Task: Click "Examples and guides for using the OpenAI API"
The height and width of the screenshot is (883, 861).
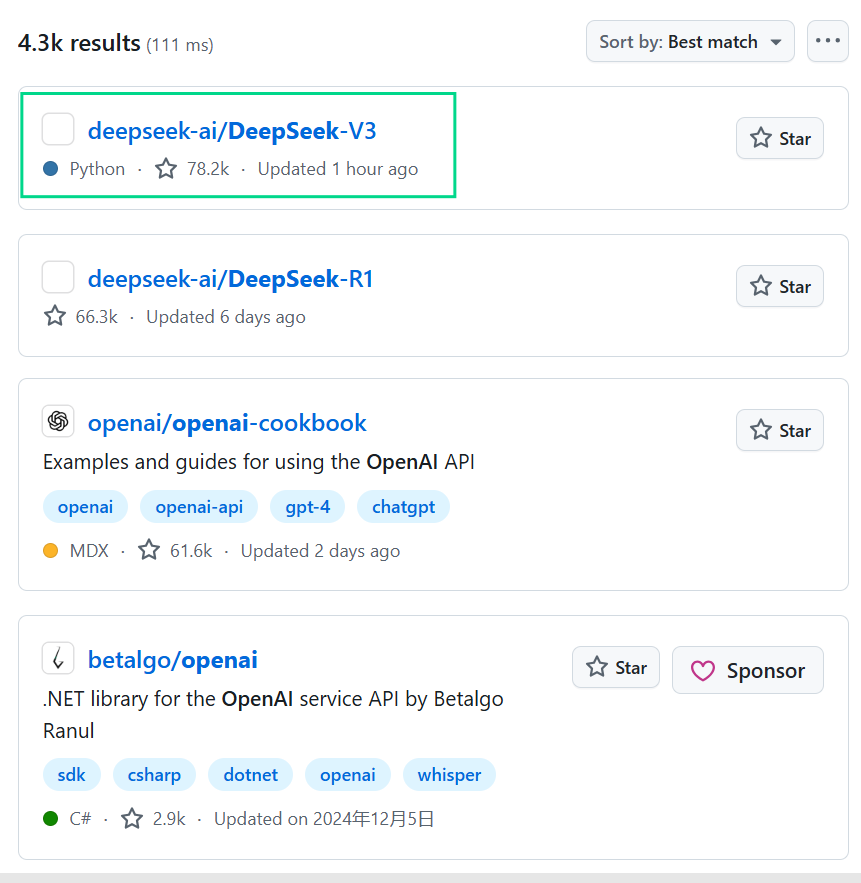Action: coord(258,462)
